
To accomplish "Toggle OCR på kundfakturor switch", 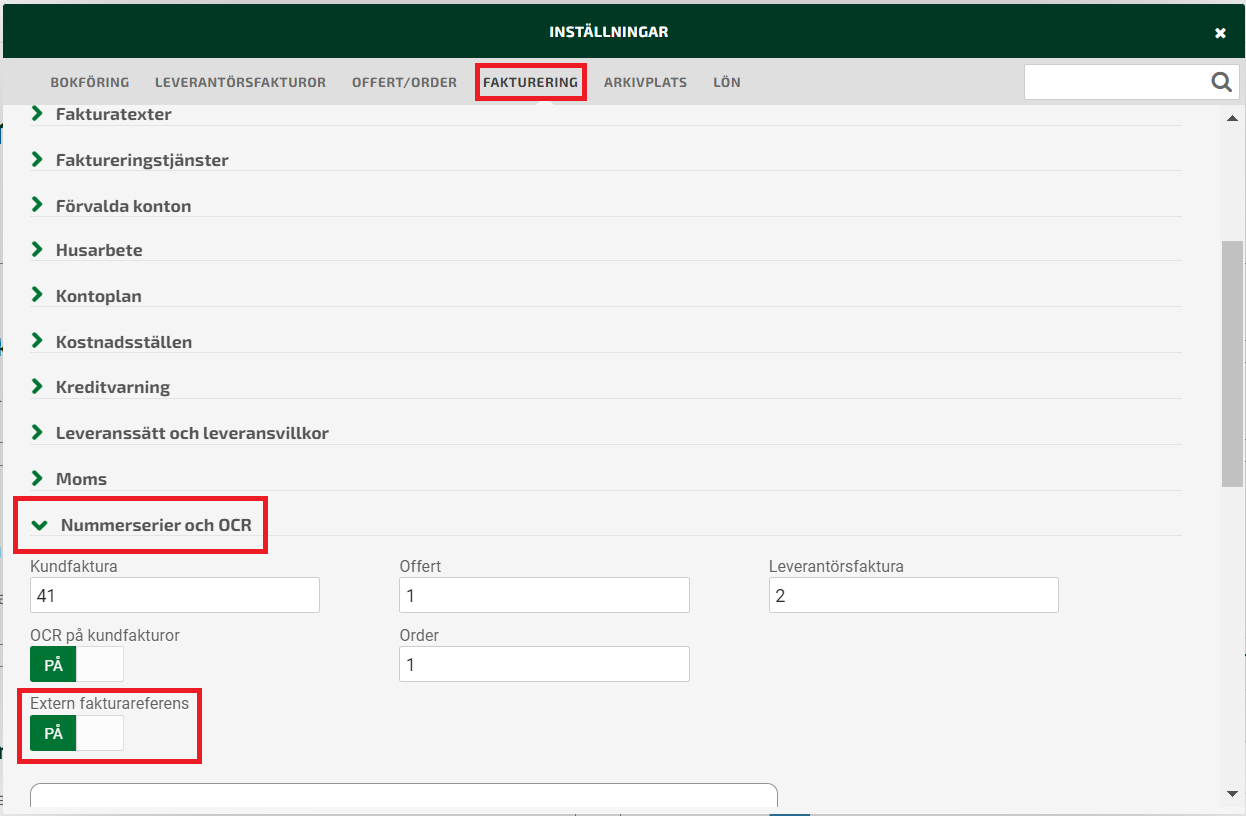I will tap(77, 664).
